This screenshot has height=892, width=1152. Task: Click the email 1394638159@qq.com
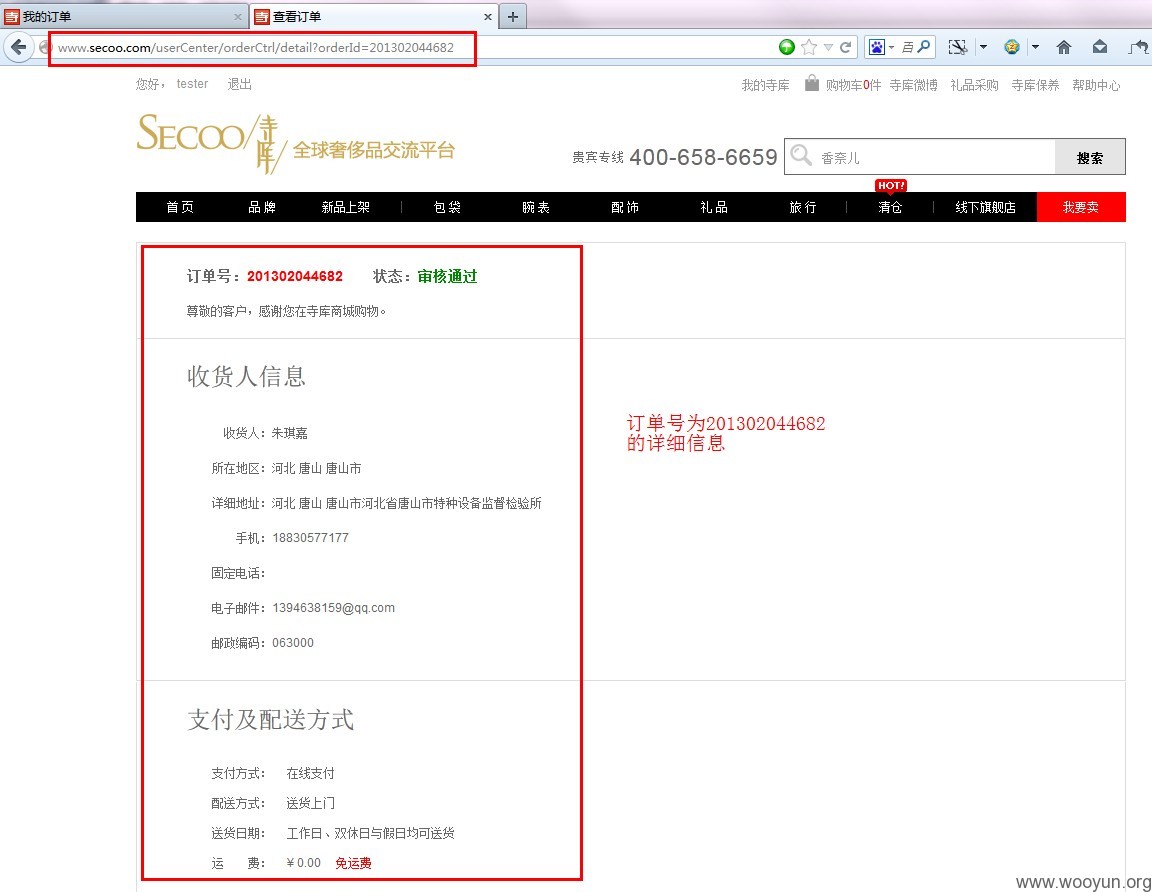[x=334, y=608]
